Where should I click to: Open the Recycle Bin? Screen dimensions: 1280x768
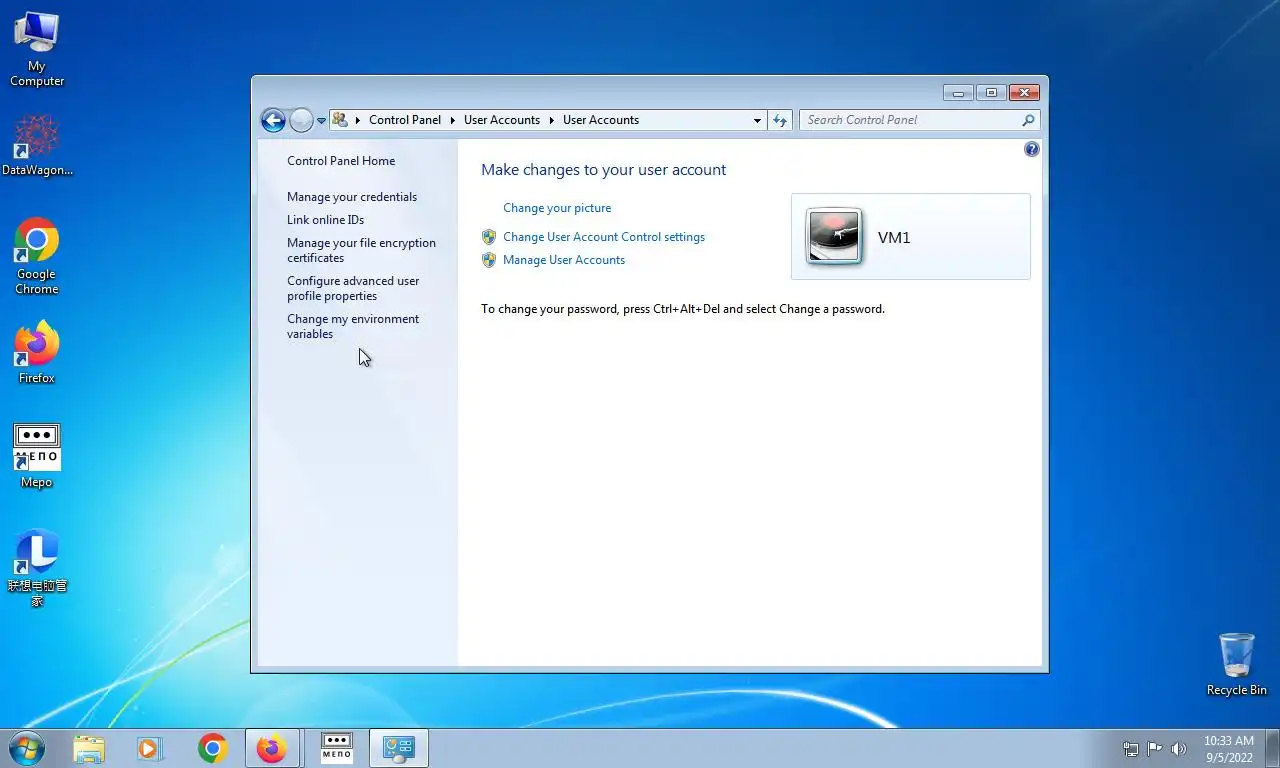tap(1236, 664)
